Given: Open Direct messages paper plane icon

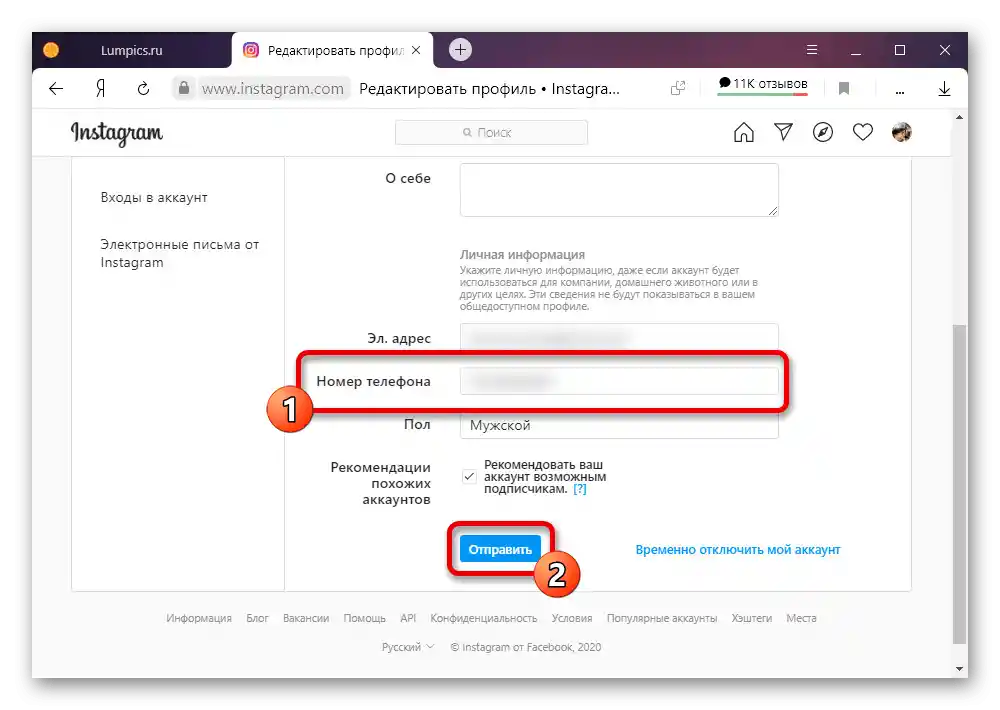Looking at the screenshot, I should coord(783,132).
